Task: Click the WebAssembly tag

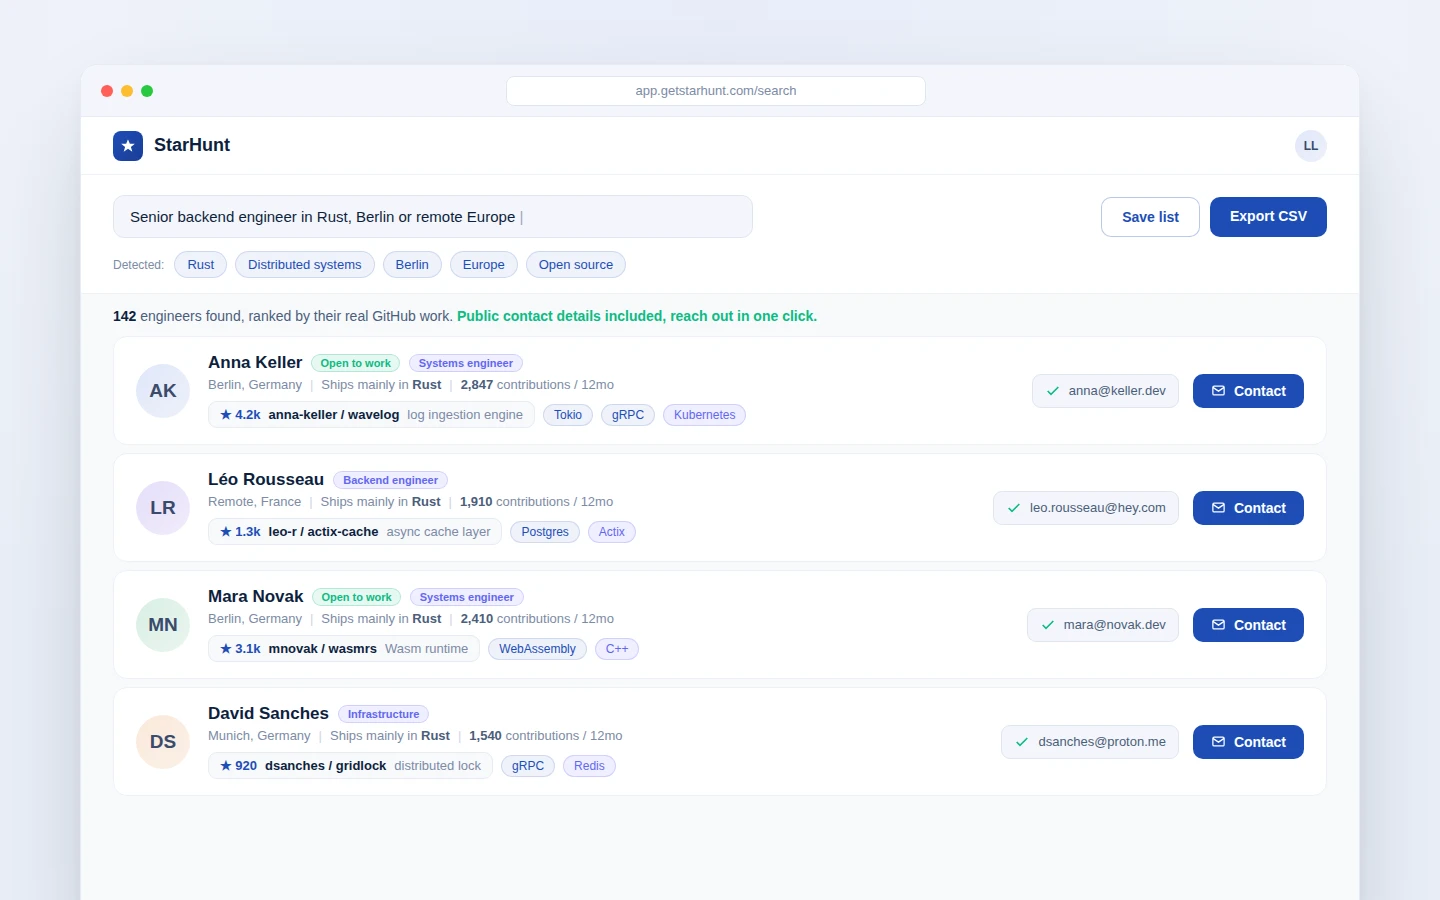Action: point(537,649)
